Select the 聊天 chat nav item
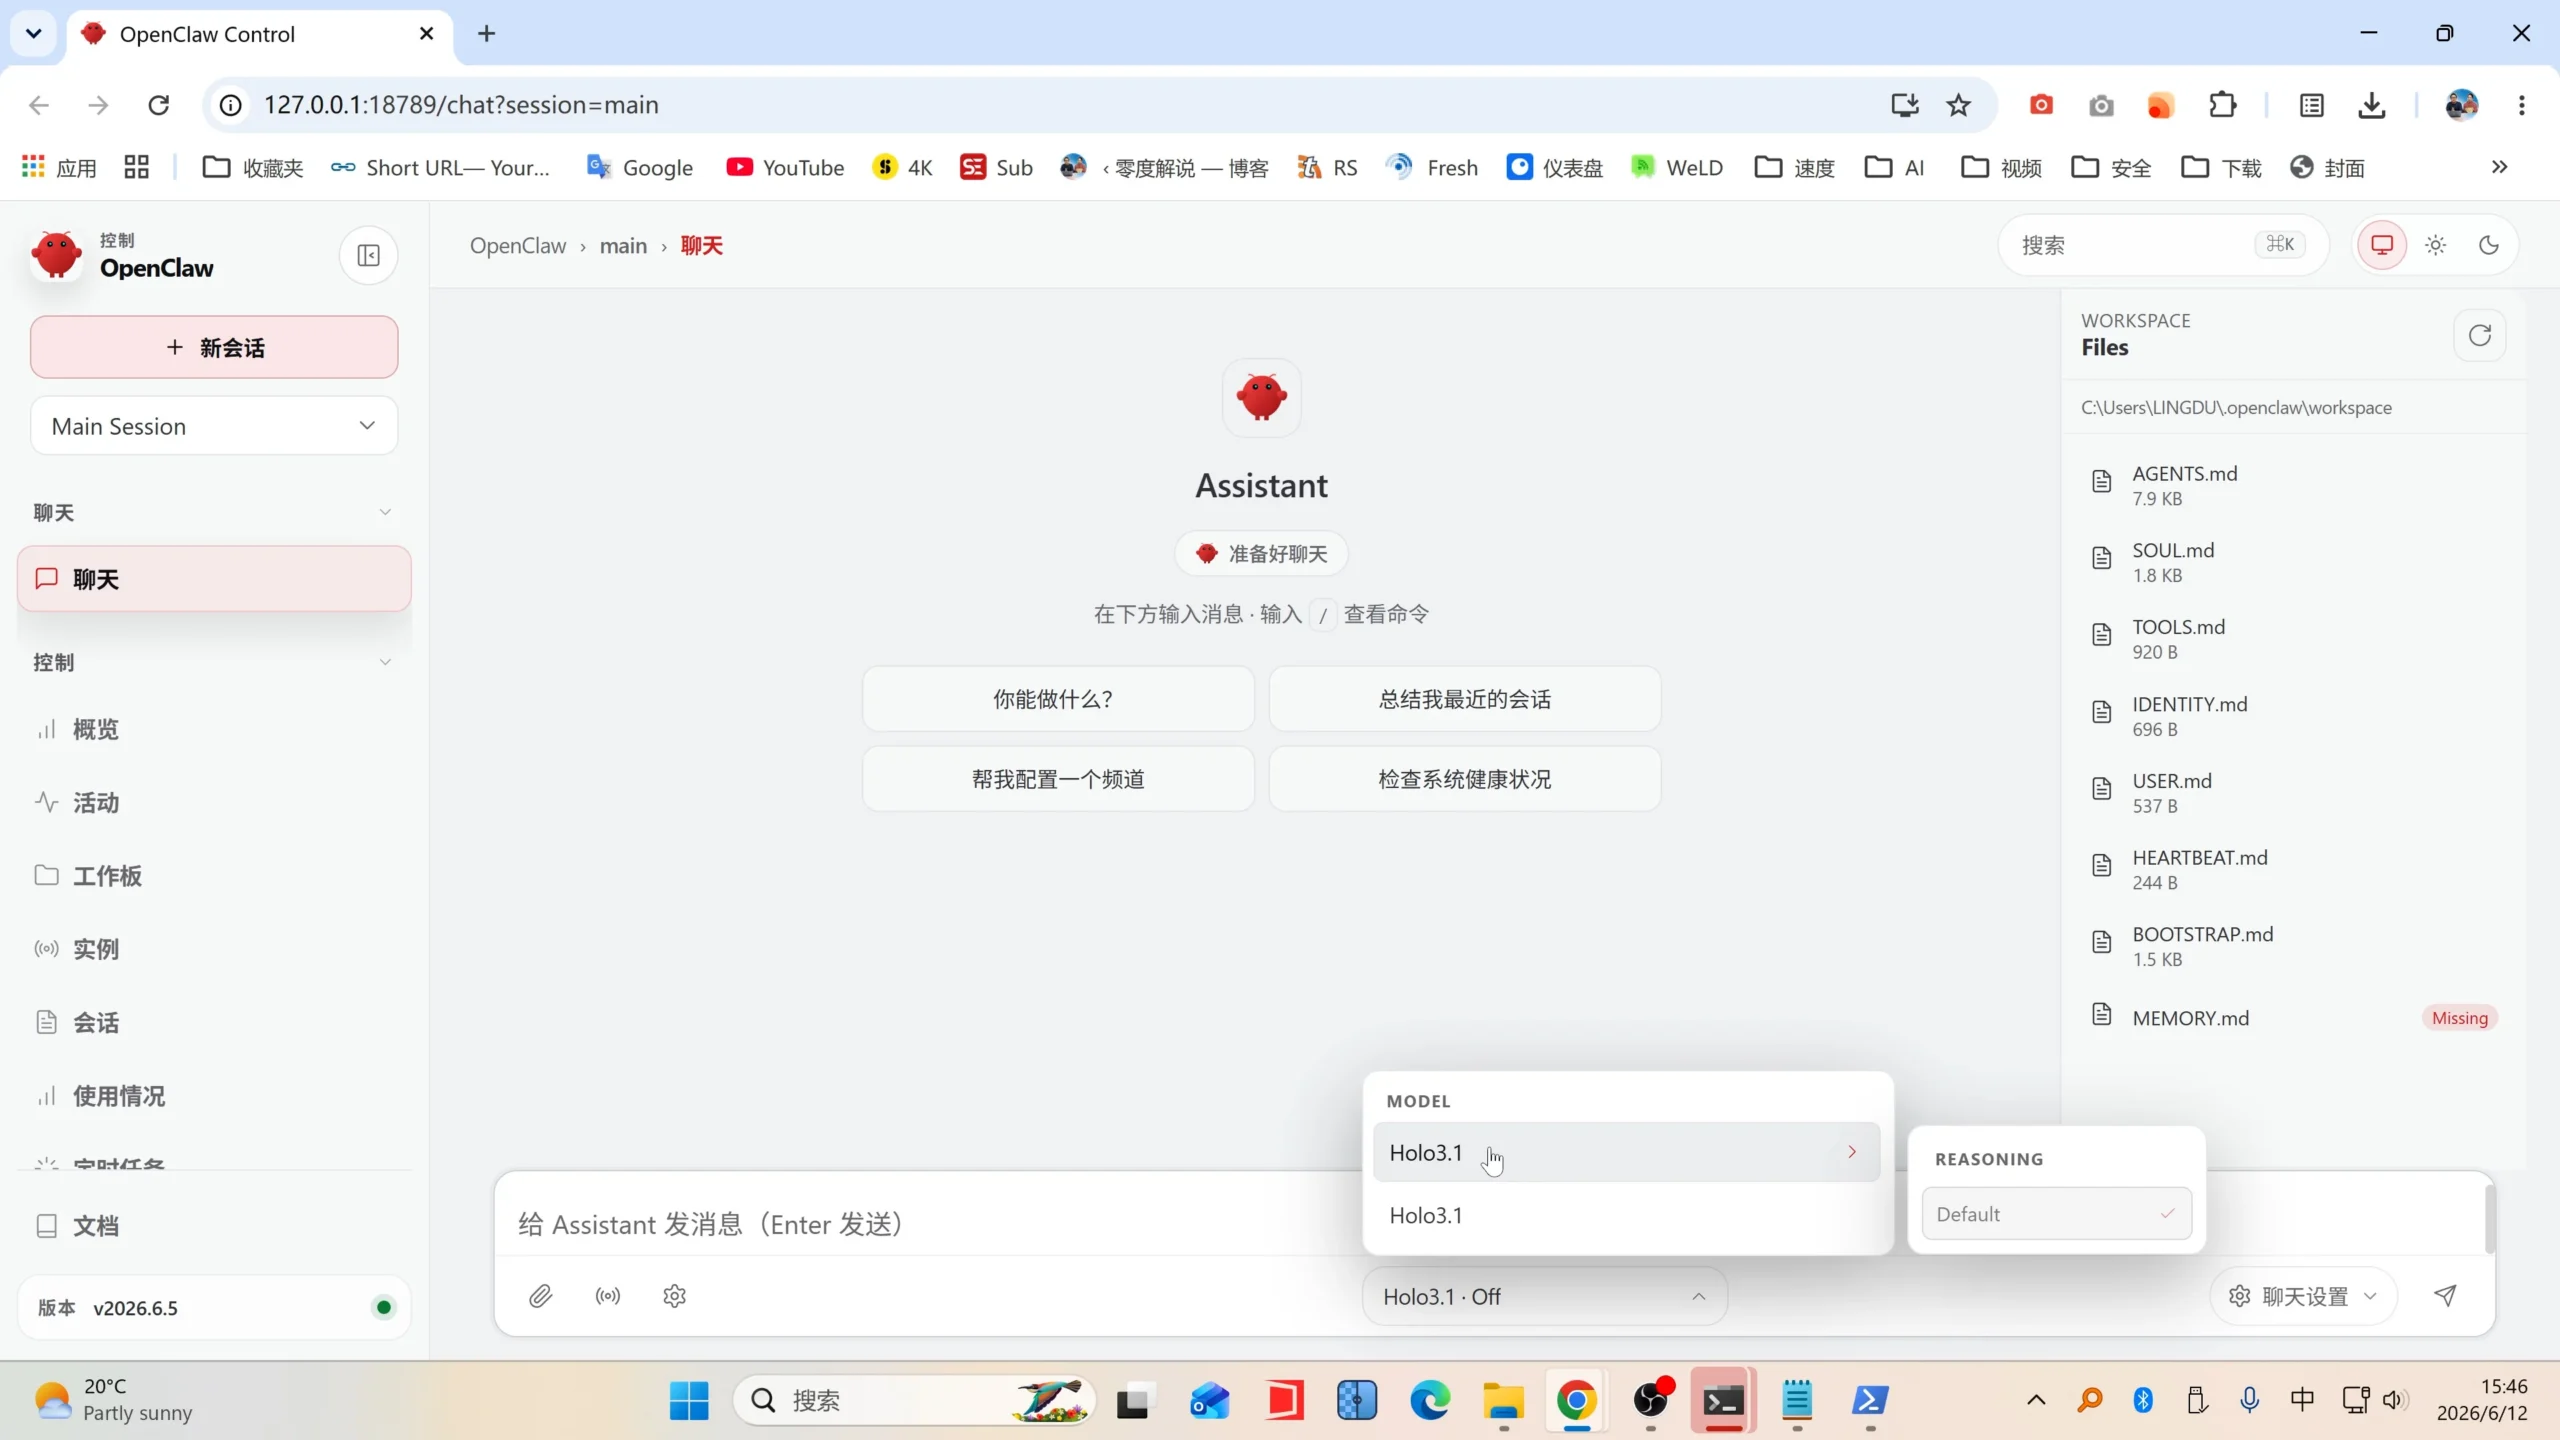This screenshot has height=1440, width=2560. 214,578
